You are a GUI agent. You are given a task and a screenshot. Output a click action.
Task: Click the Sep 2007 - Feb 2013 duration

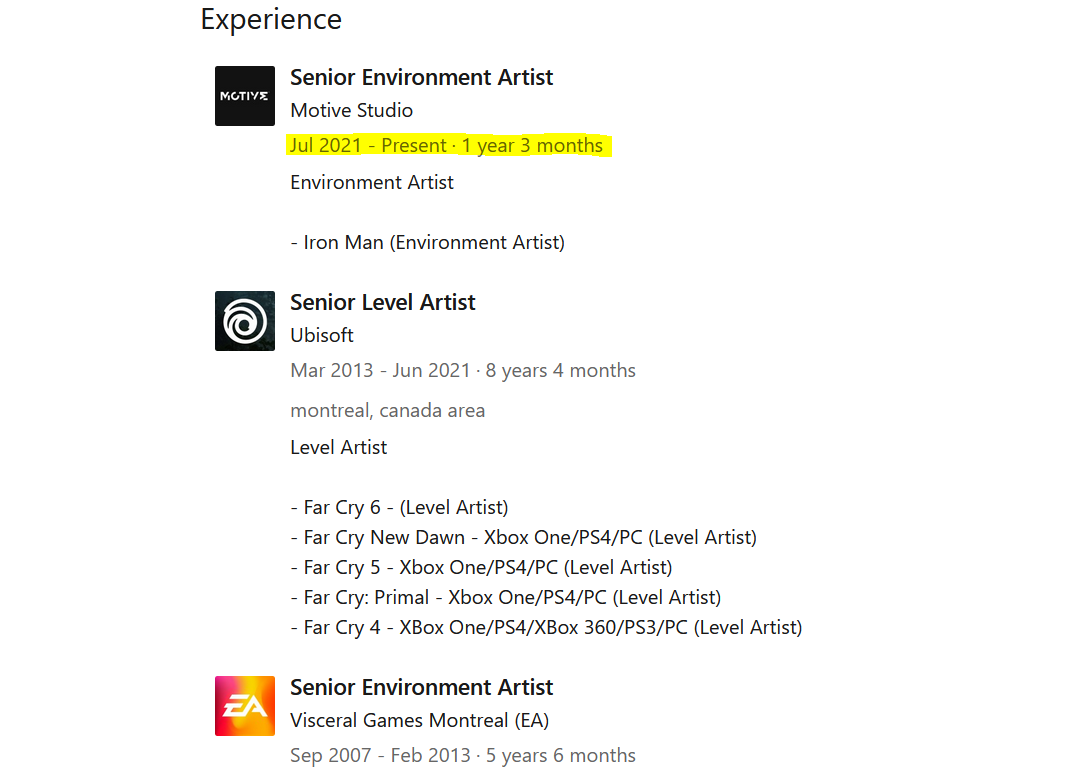(462, 755)
